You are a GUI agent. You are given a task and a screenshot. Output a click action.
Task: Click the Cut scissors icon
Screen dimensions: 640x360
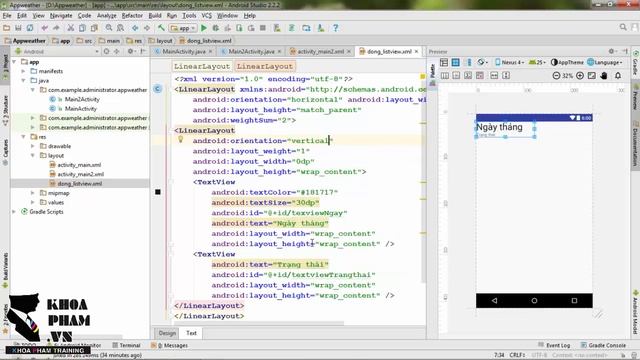[x=71, y=28]
